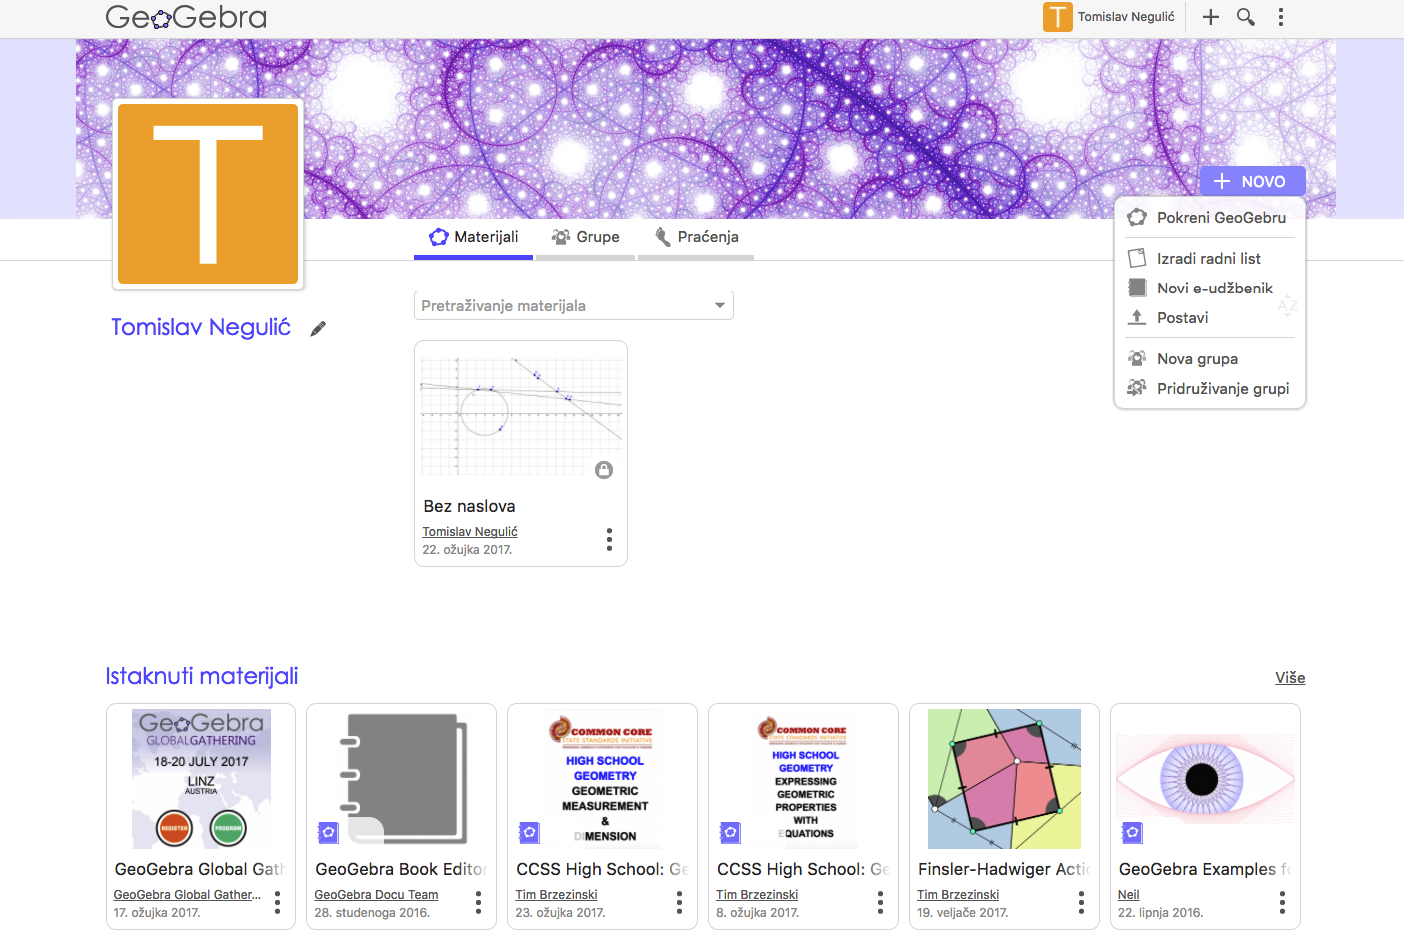Open options menu for GeoGebra Examples card
This screenshot has width=1404, height=945.
(x=1282, y=903)
